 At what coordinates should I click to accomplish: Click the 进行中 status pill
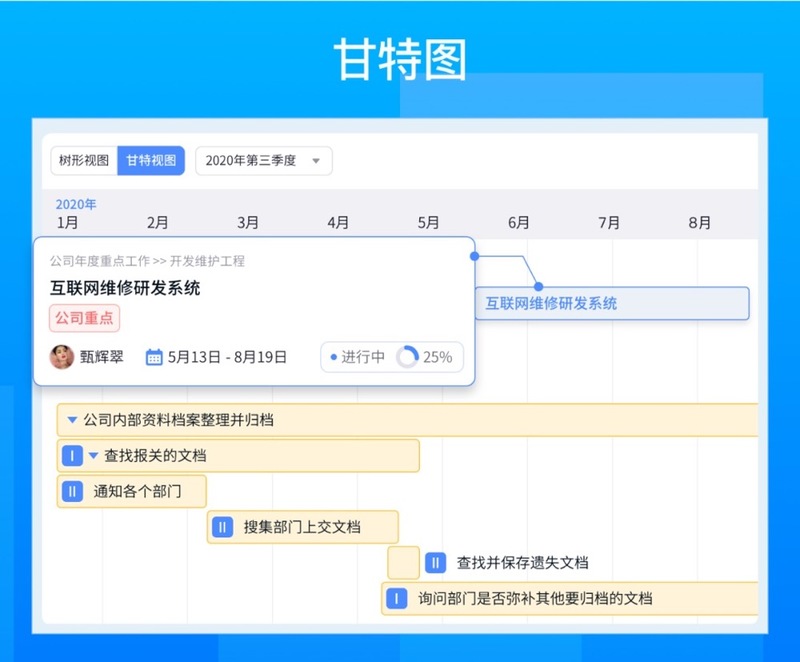pyautogui.click(x=357, y=357)
